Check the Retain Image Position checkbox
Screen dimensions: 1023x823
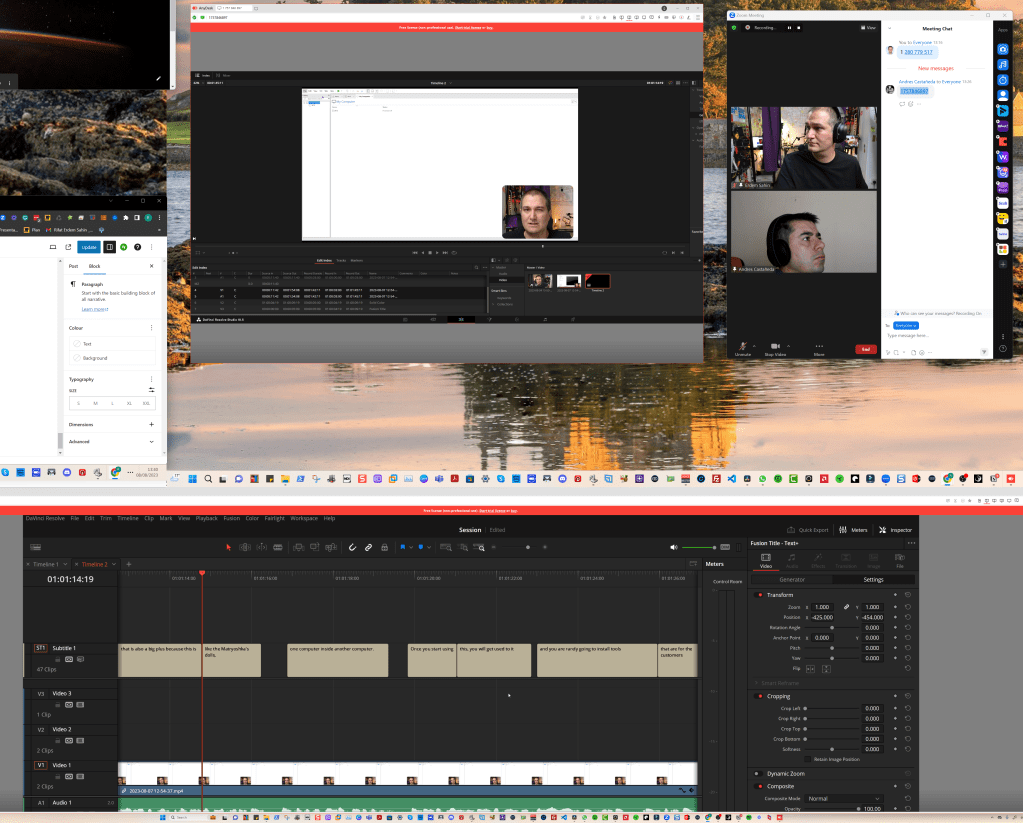click(x=808, y=760)
